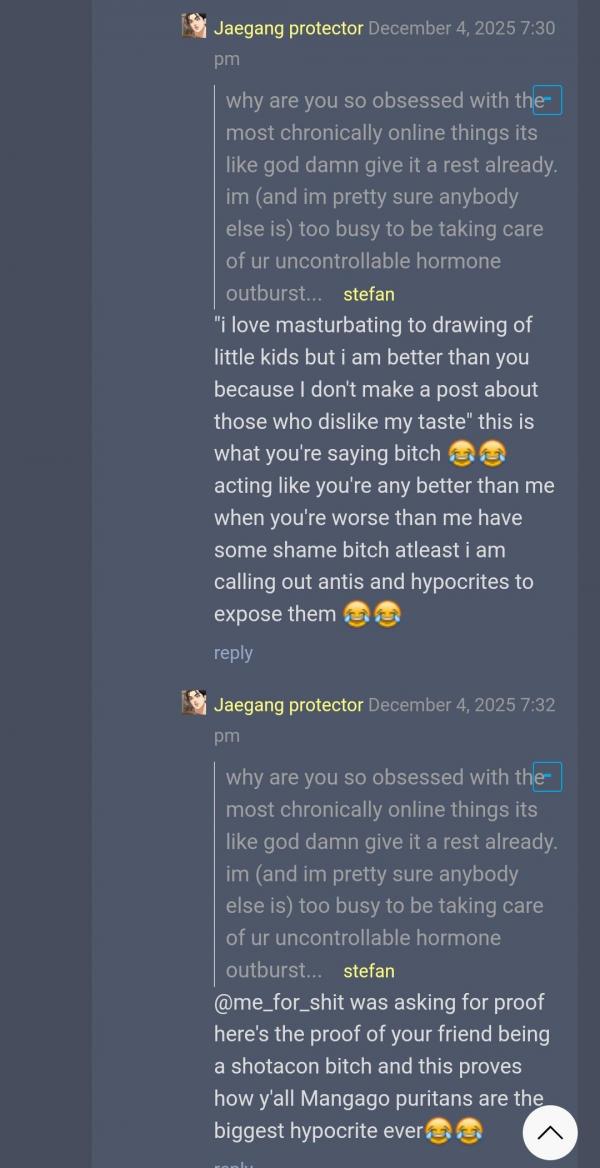This screenshot has height=1168, width=600.
Task: Collapse the quote in the 7:32 pm comment
Action: [x=547, y=777]
